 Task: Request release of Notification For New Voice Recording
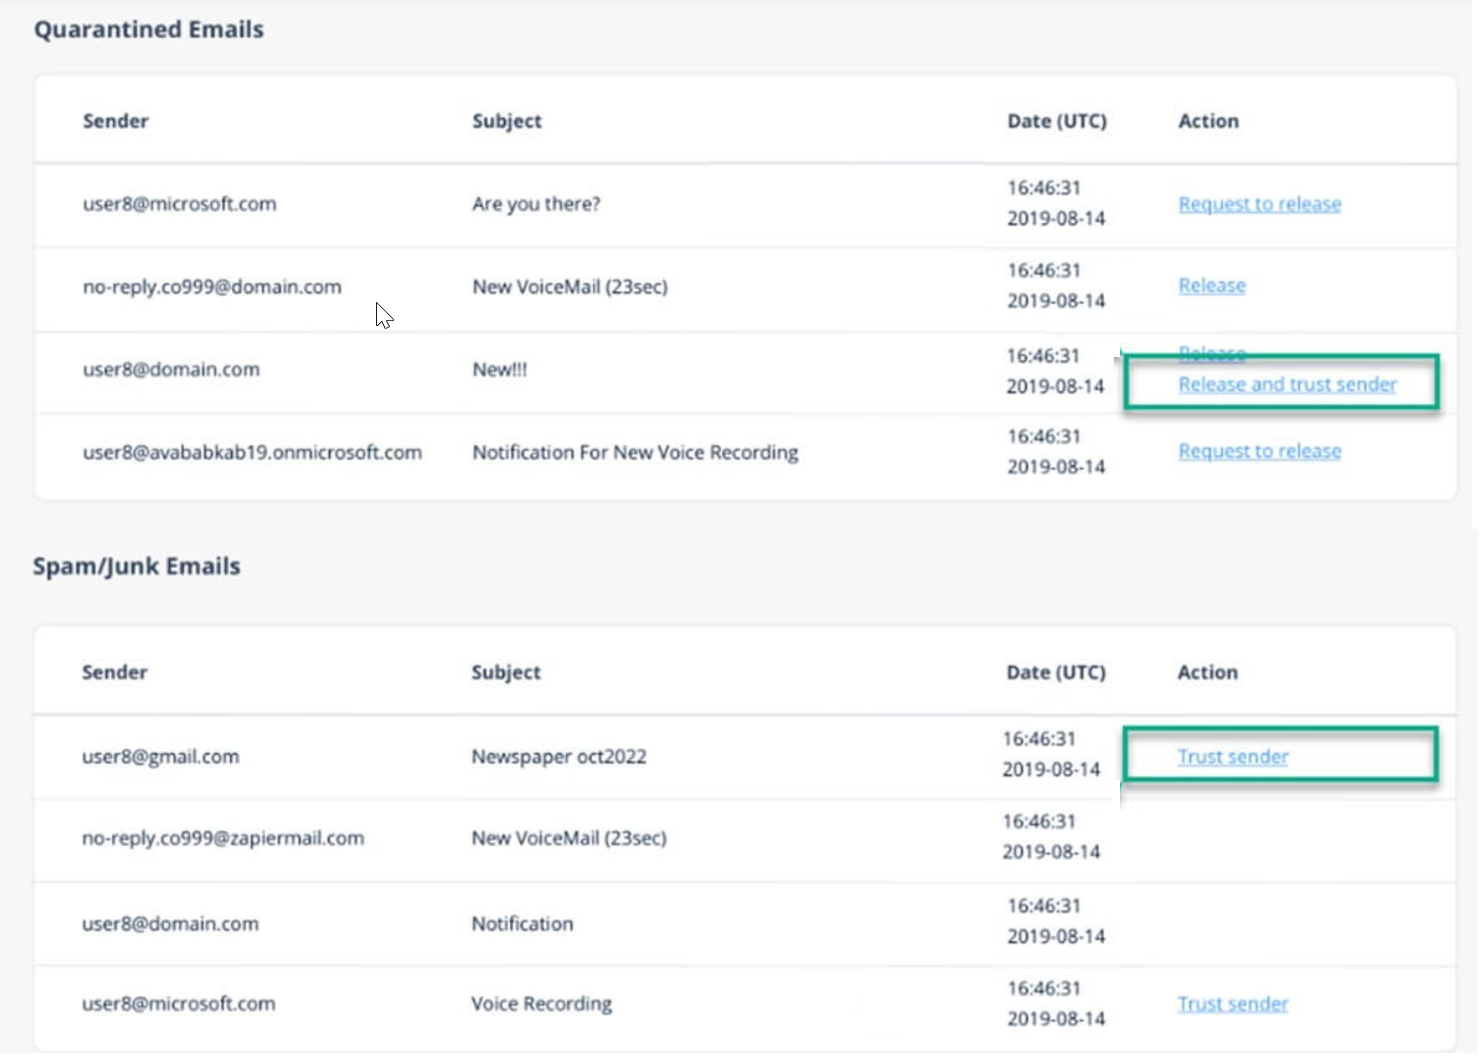1259,452
